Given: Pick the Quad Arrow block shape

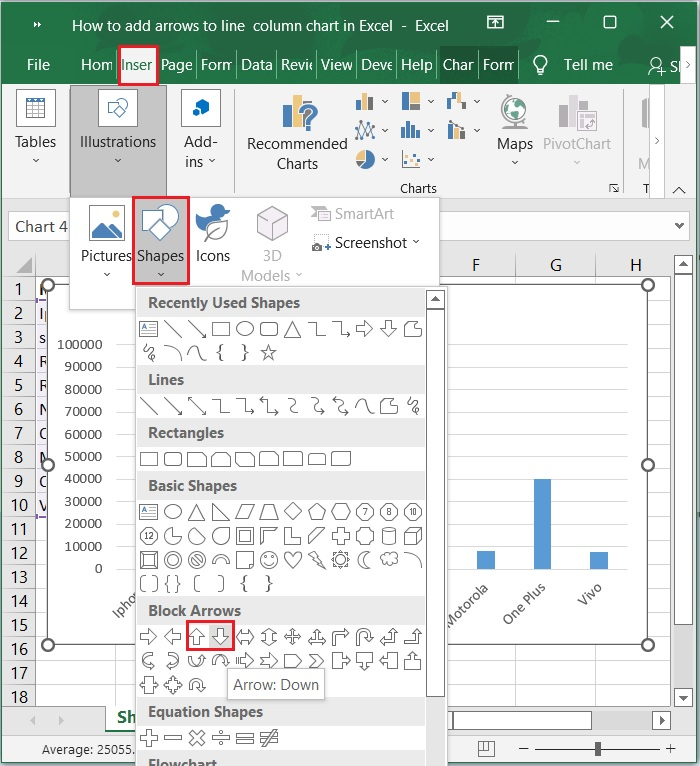Looking at the screenshot, I should (293, 637).
